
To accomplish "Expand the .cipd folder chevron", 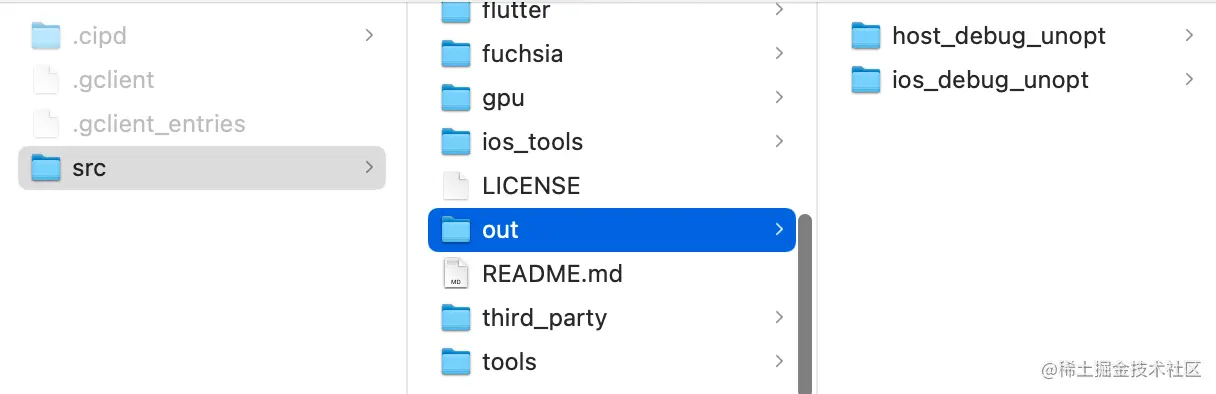I will [369, 36].
